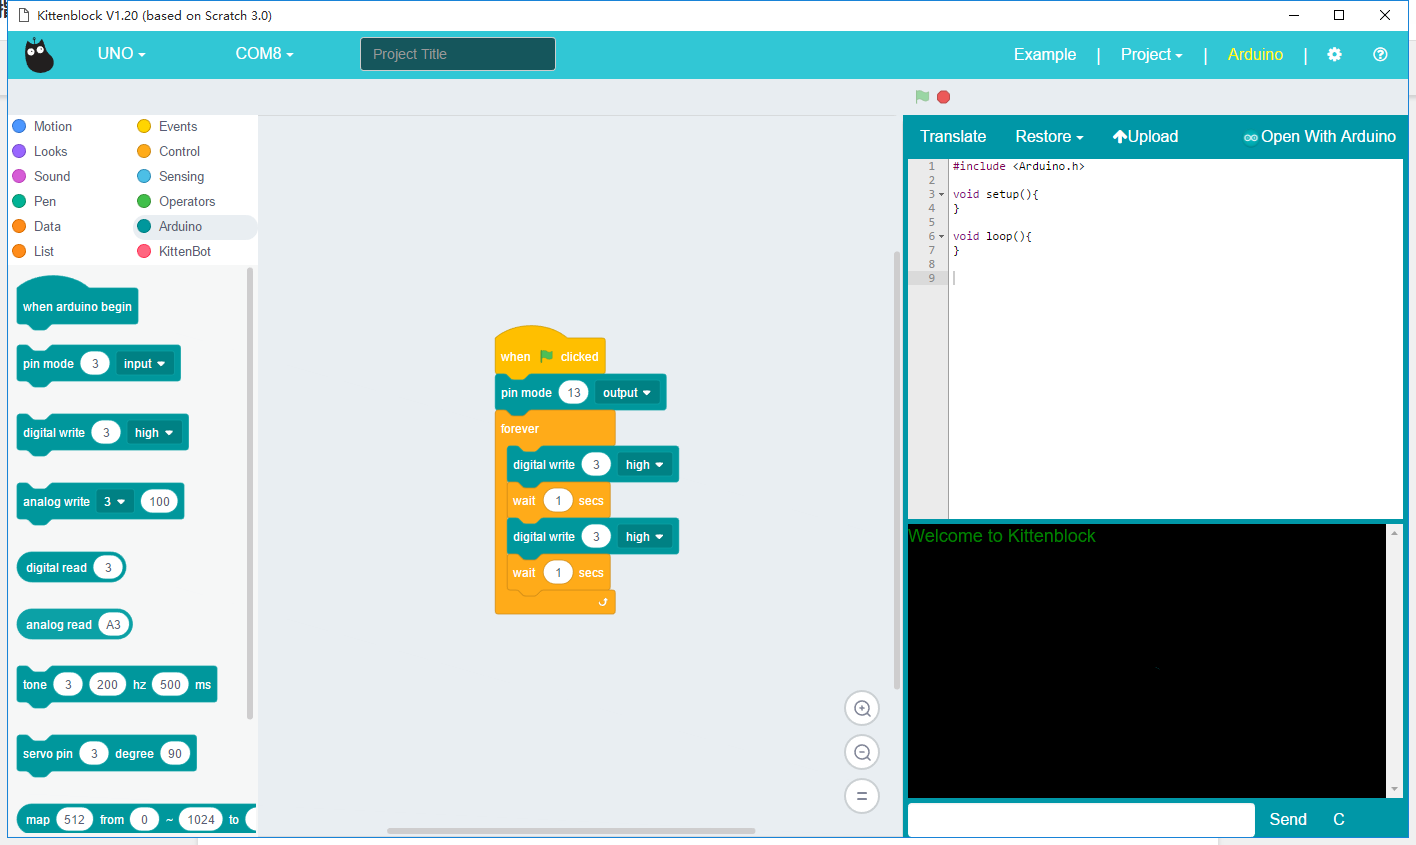
Task: Click the Project Title field
Action: point(458,54)
